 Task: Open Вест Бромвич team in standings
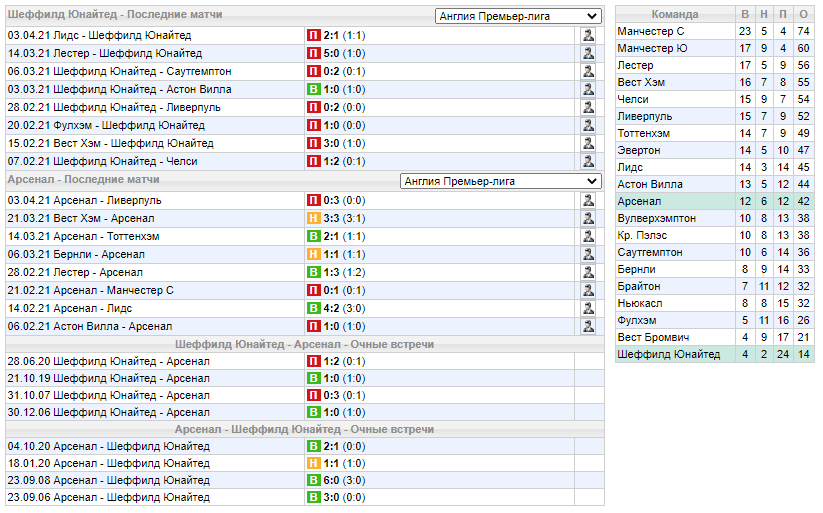(x=653, y=337)
